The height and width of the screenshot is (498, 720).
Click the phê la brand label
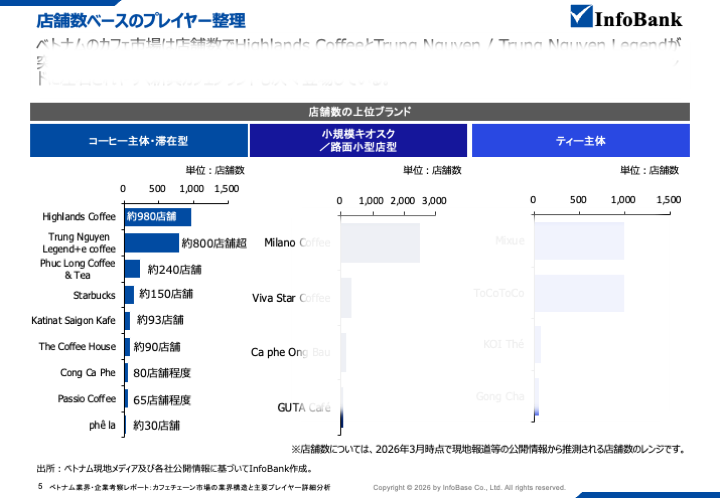[102, 425]
